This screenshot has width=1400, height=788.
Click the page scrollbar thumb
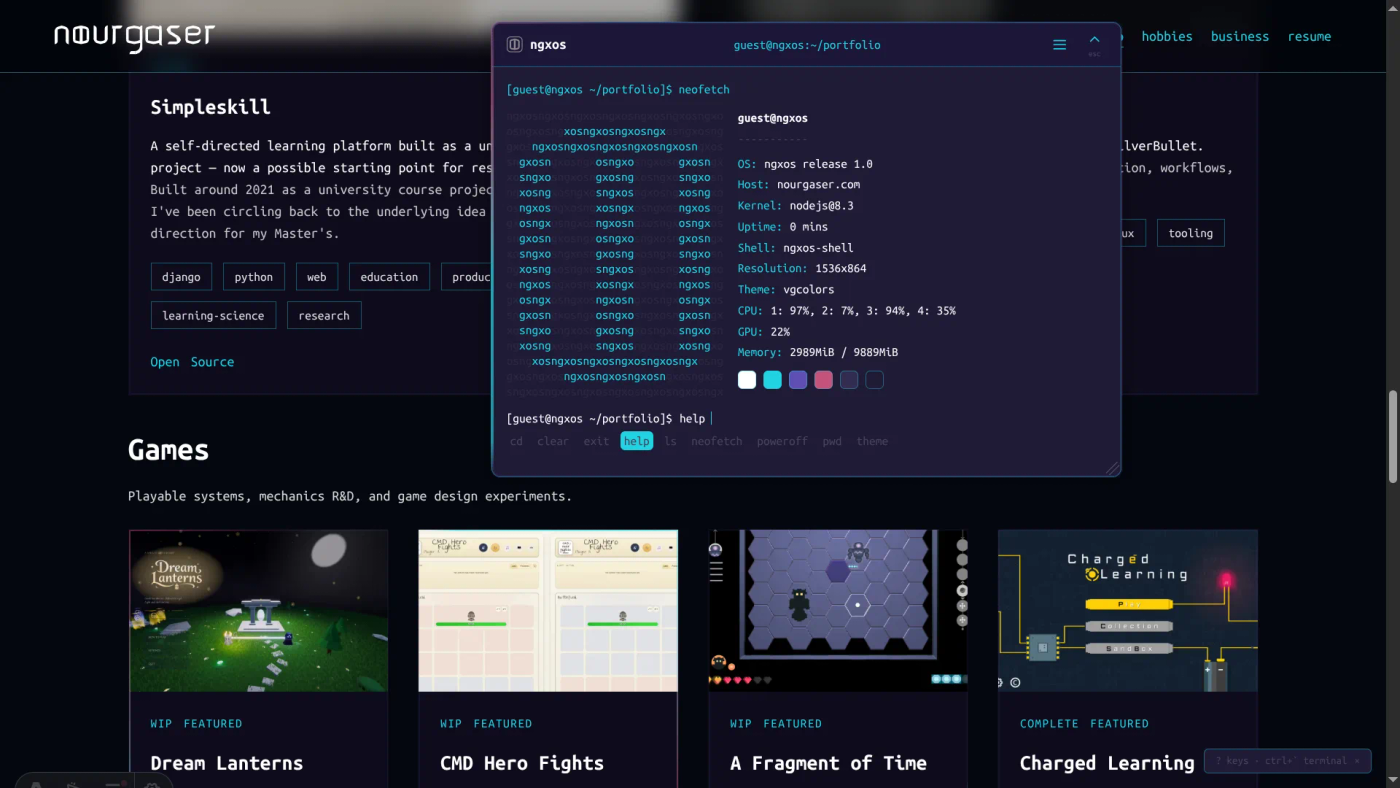(1391, 436)
